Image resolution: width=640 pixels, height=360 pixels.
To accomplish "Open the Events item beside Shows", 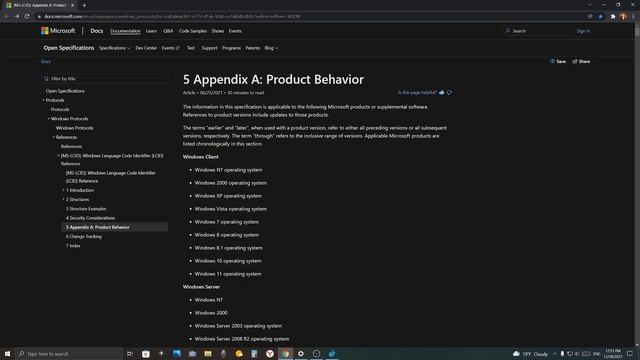I will (x=235, y=31).
